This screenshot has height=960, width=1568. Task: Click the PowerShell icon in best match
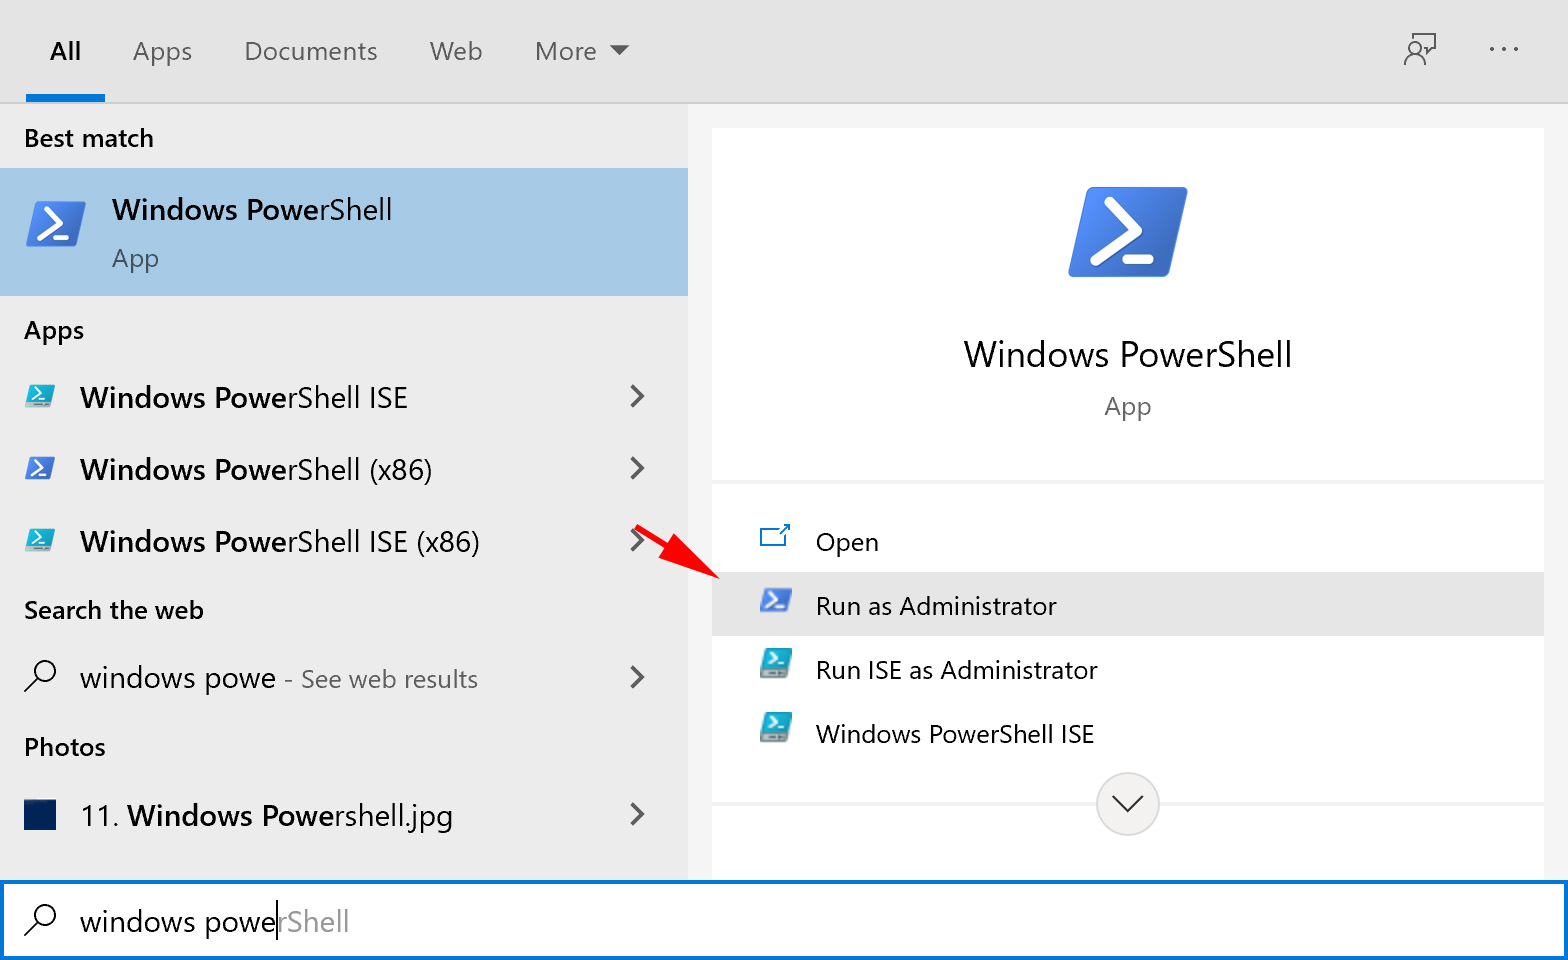tap(55, 225)
